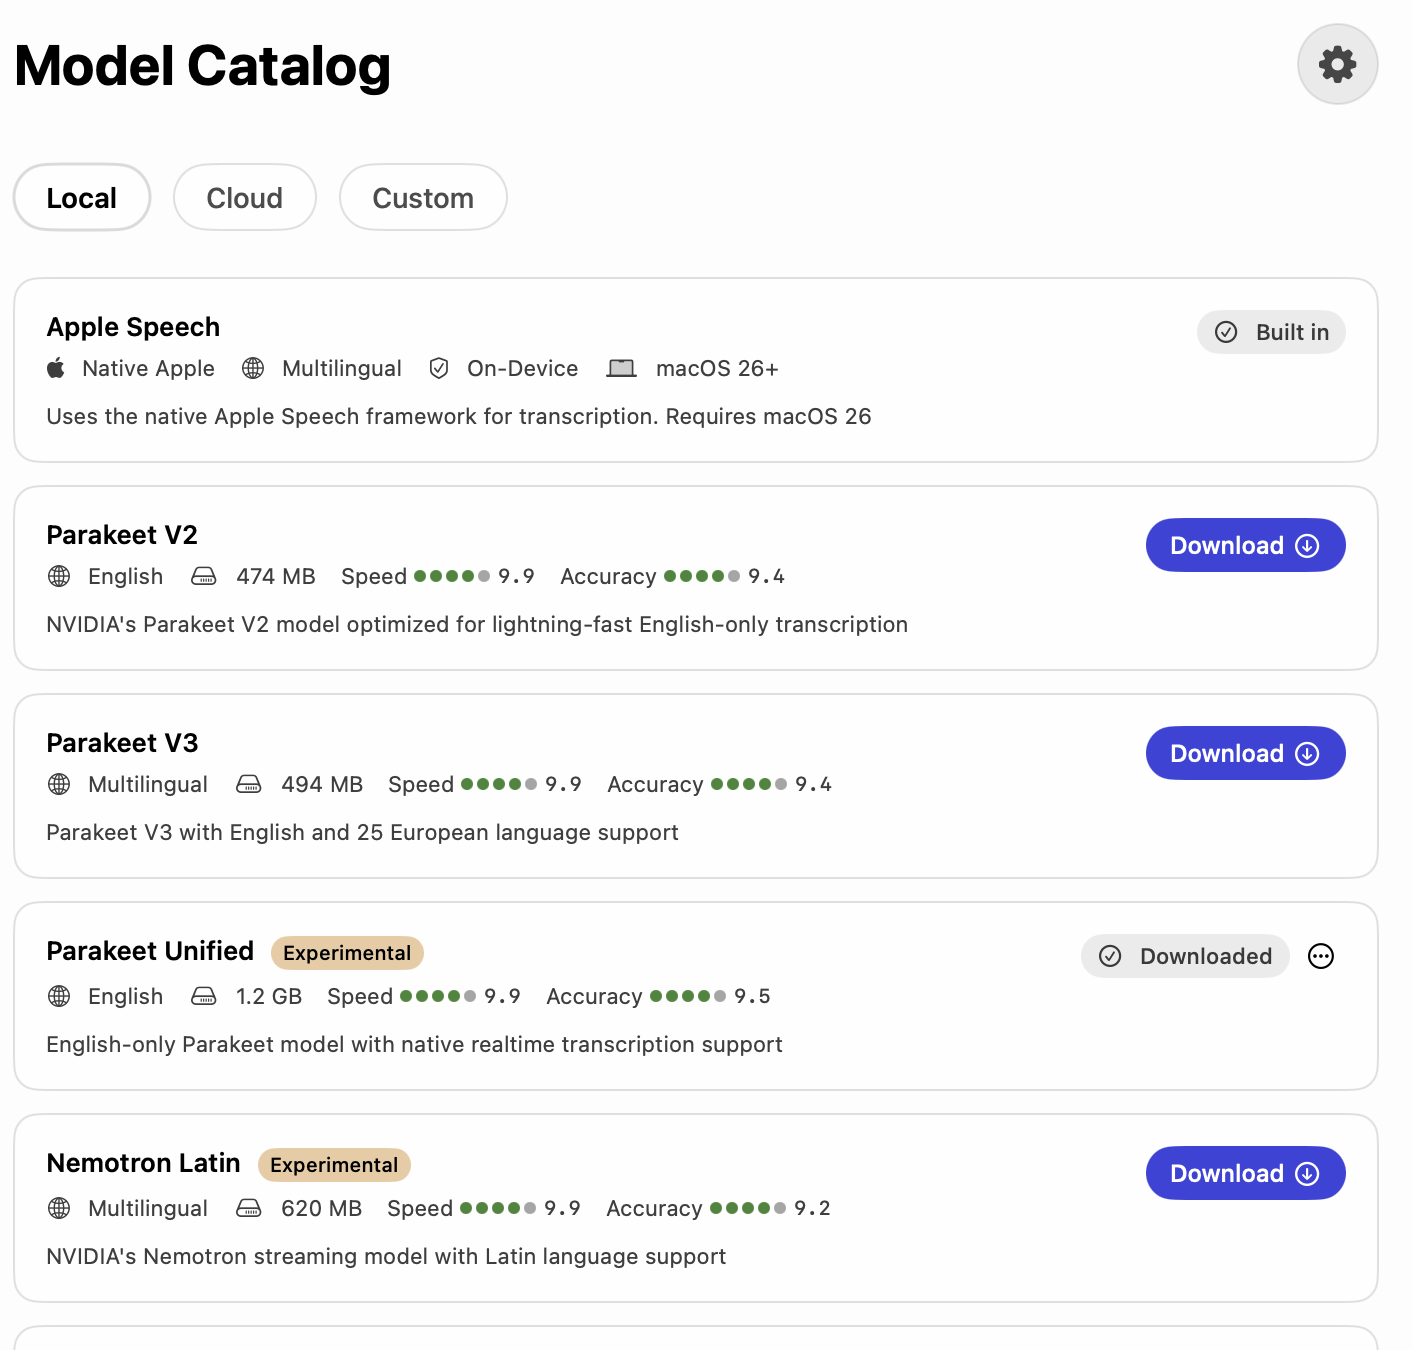Select the Parakeet Unified title

150,951
